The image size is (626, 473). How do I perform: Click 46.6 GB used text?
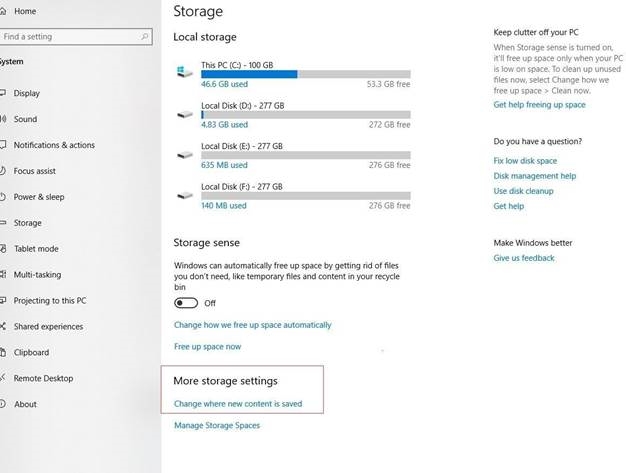[224, 84]
